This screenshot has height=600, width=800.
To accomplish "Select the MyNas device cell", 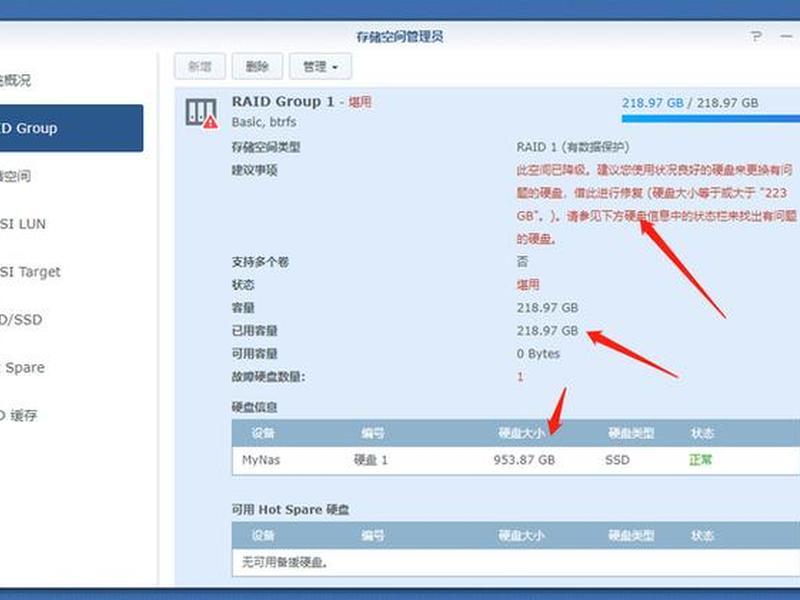I will (261, 460).
